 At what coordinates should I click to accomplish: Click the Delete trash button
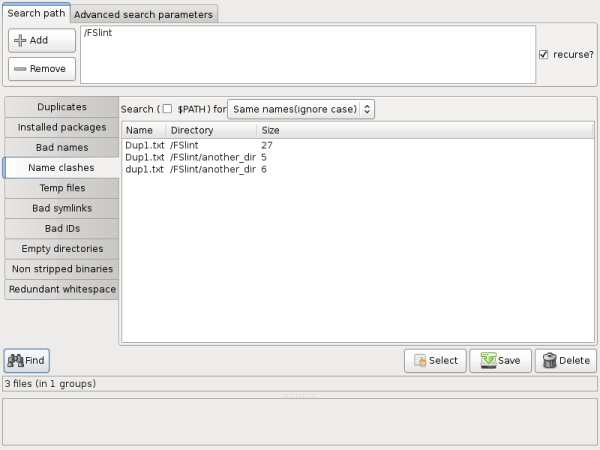[565, 361]
